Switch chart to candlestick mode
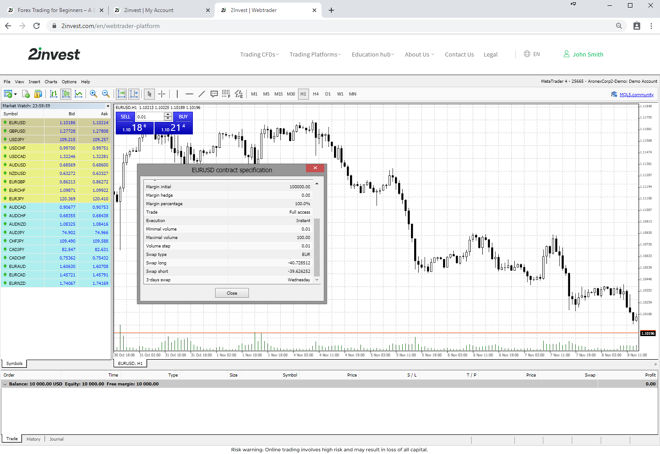Viewport: 660px width, 454px height. (x=66, y=94)
